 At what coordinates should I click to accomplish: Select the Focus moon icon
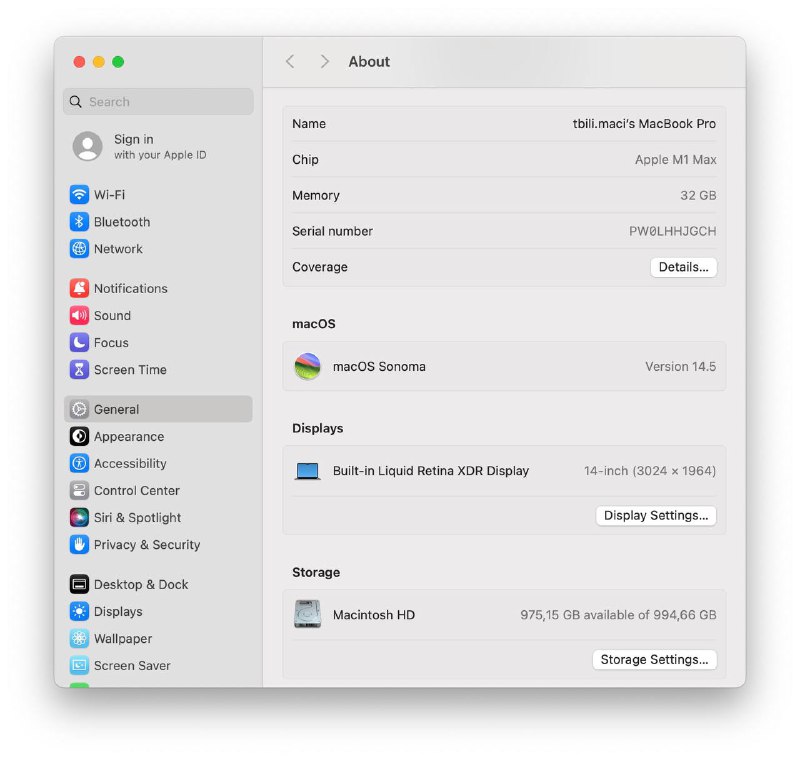tap(79, 342)
